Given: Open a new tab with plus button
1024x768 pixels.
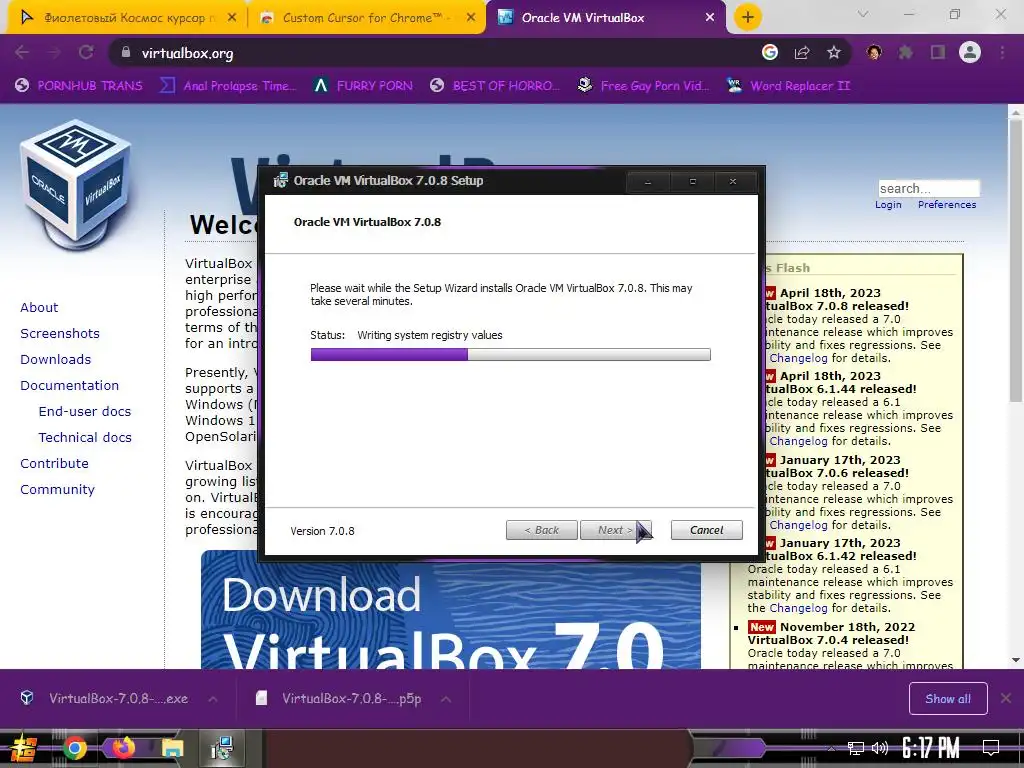Looking at the screenshot, I should pos(748,18).
